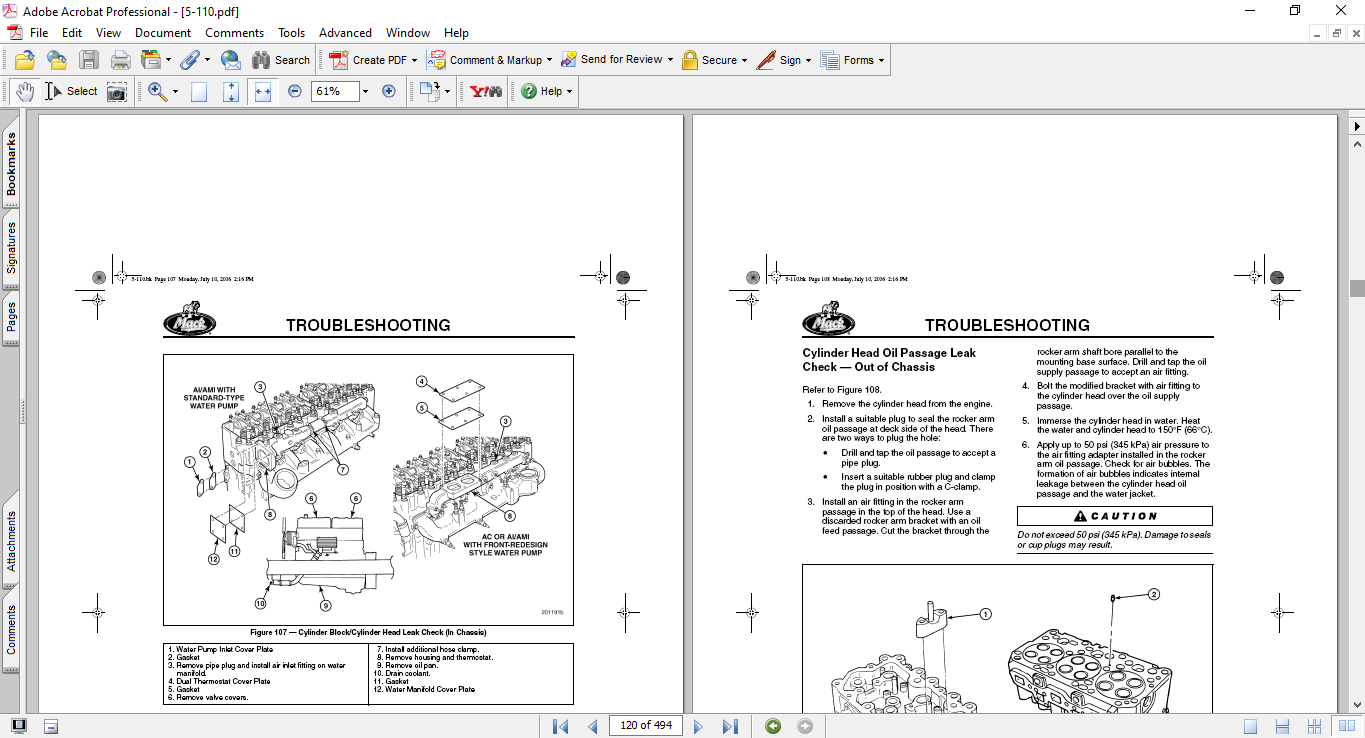Click the Email globe envelope icon
Image resolution: width=1365 pixels, height=738 pixels.
pyautogui.click(x=230, y=60)
